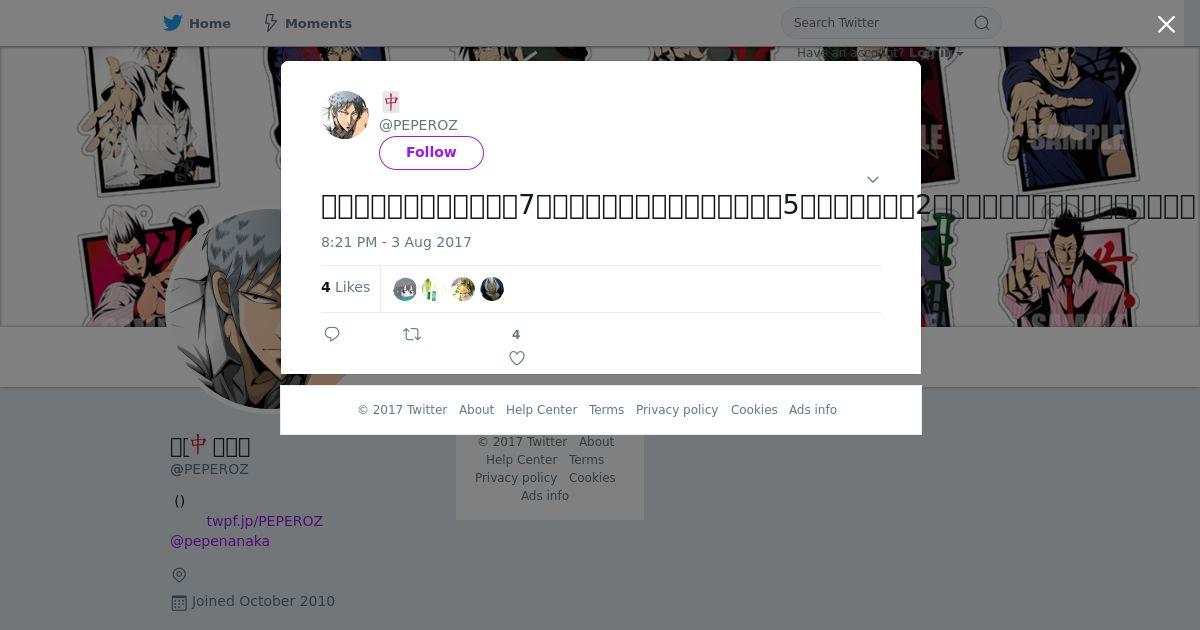
Task: Open the PEPEROZ profile avatar in tweet
Action: tap(345, 115)
